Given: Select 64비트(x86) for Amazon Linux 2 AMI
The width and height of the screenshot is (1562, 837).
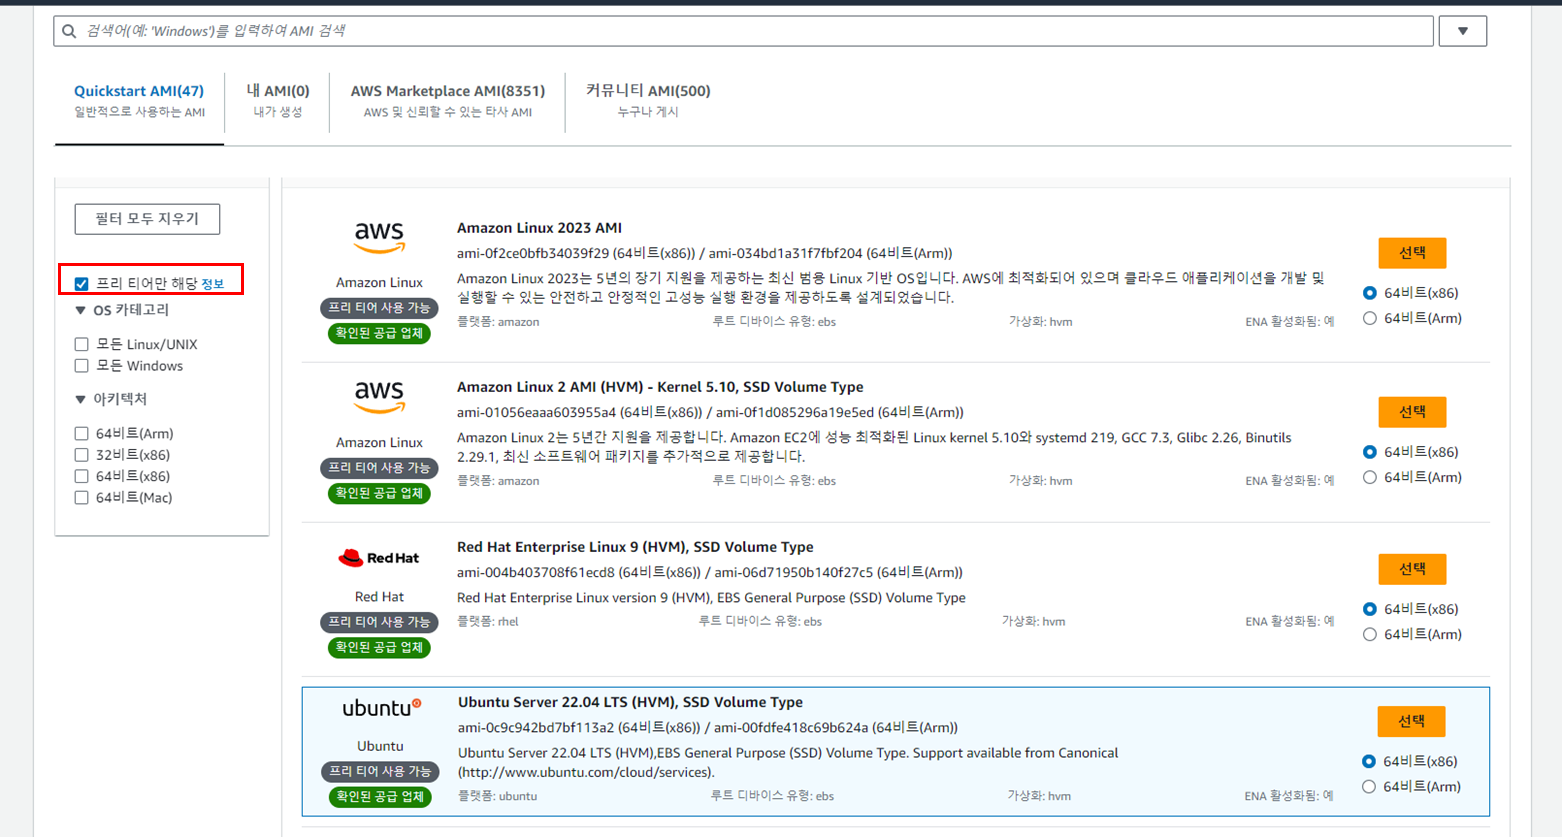Looking at the screenshot, I should 1370,452.
